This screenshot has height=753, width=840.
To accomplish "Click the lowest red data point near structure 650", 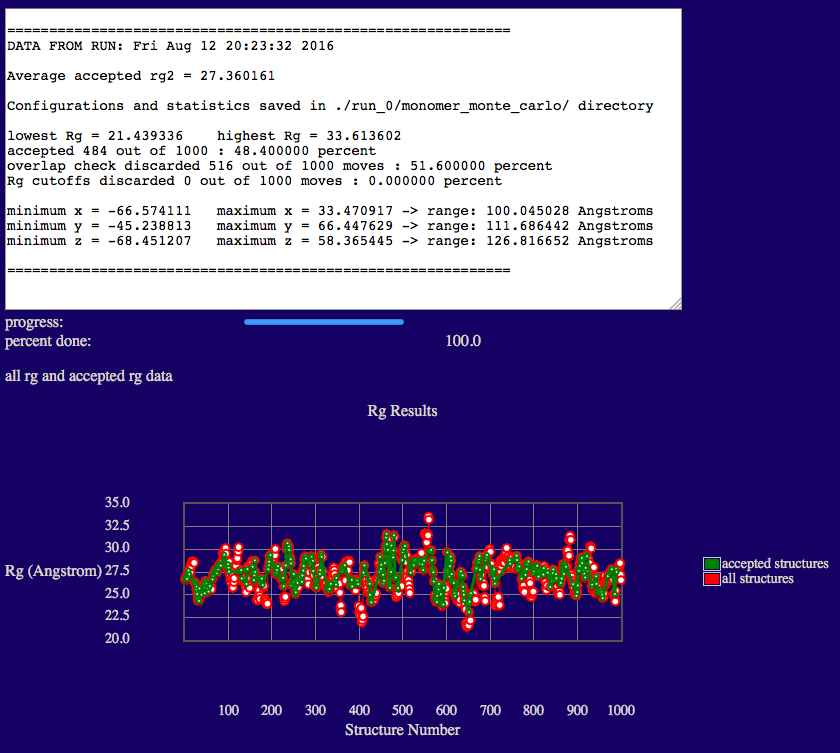I will click(467, 625).
